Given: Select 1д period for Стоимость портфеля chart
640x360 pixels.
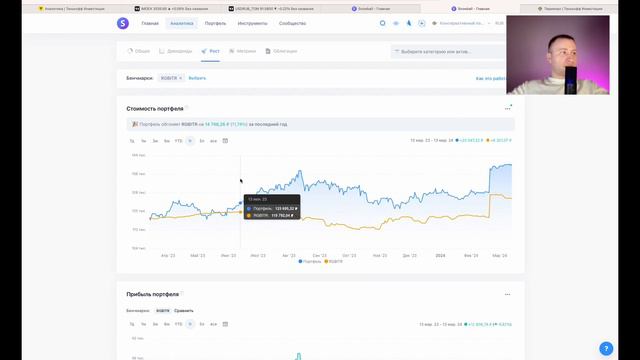Looking at the screenshot, I should 132,141.
